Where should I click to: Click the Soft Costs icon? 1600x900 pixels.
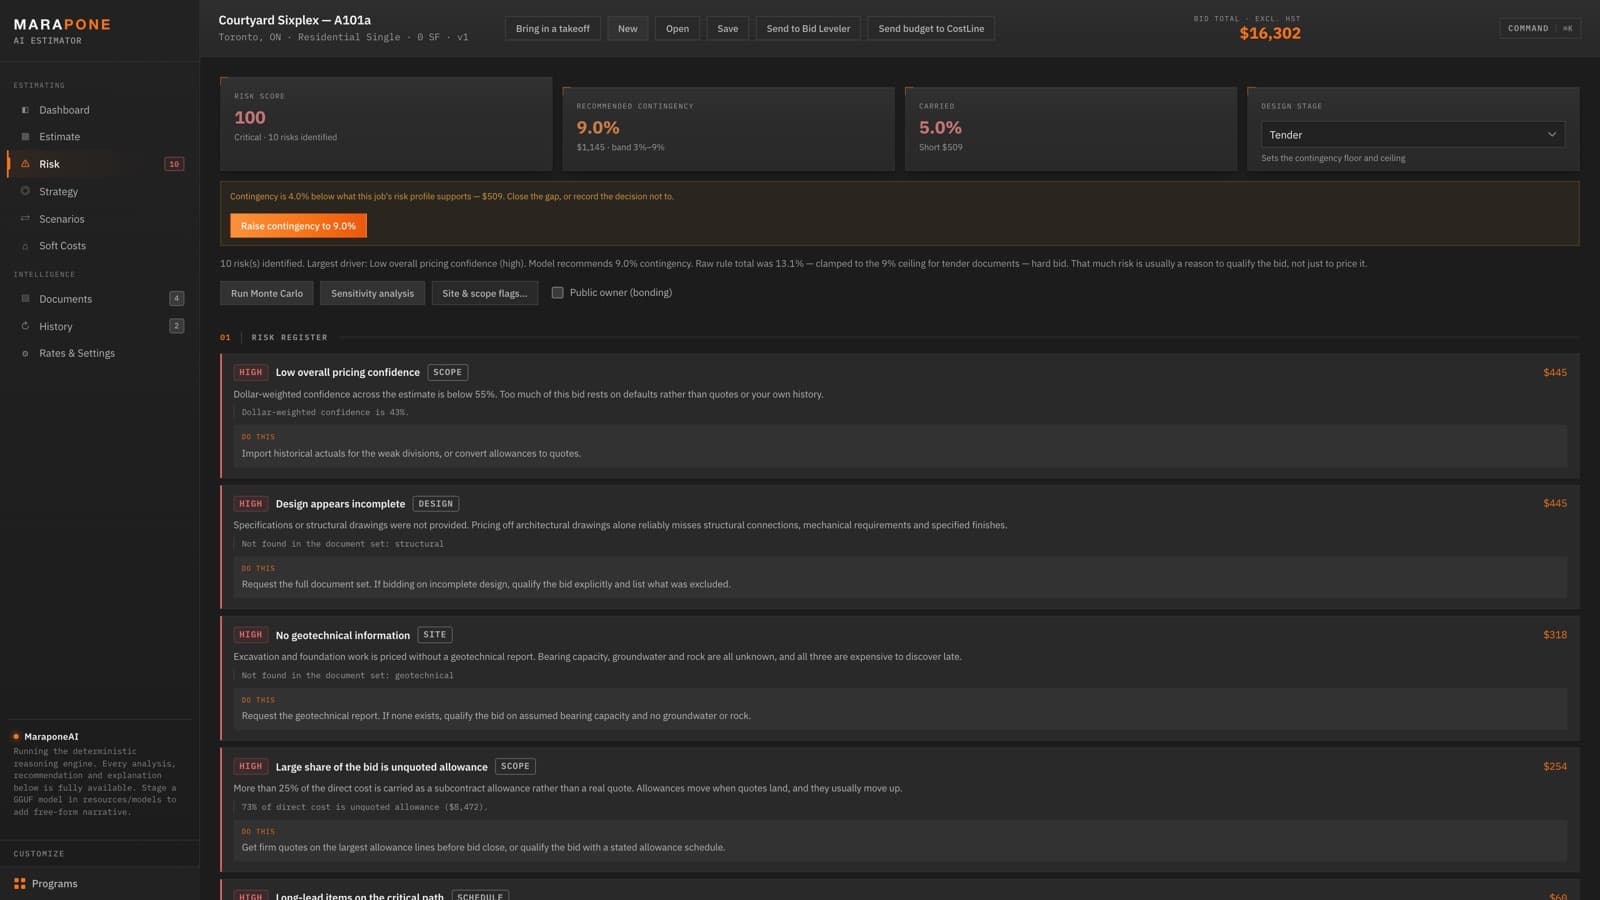25,246
